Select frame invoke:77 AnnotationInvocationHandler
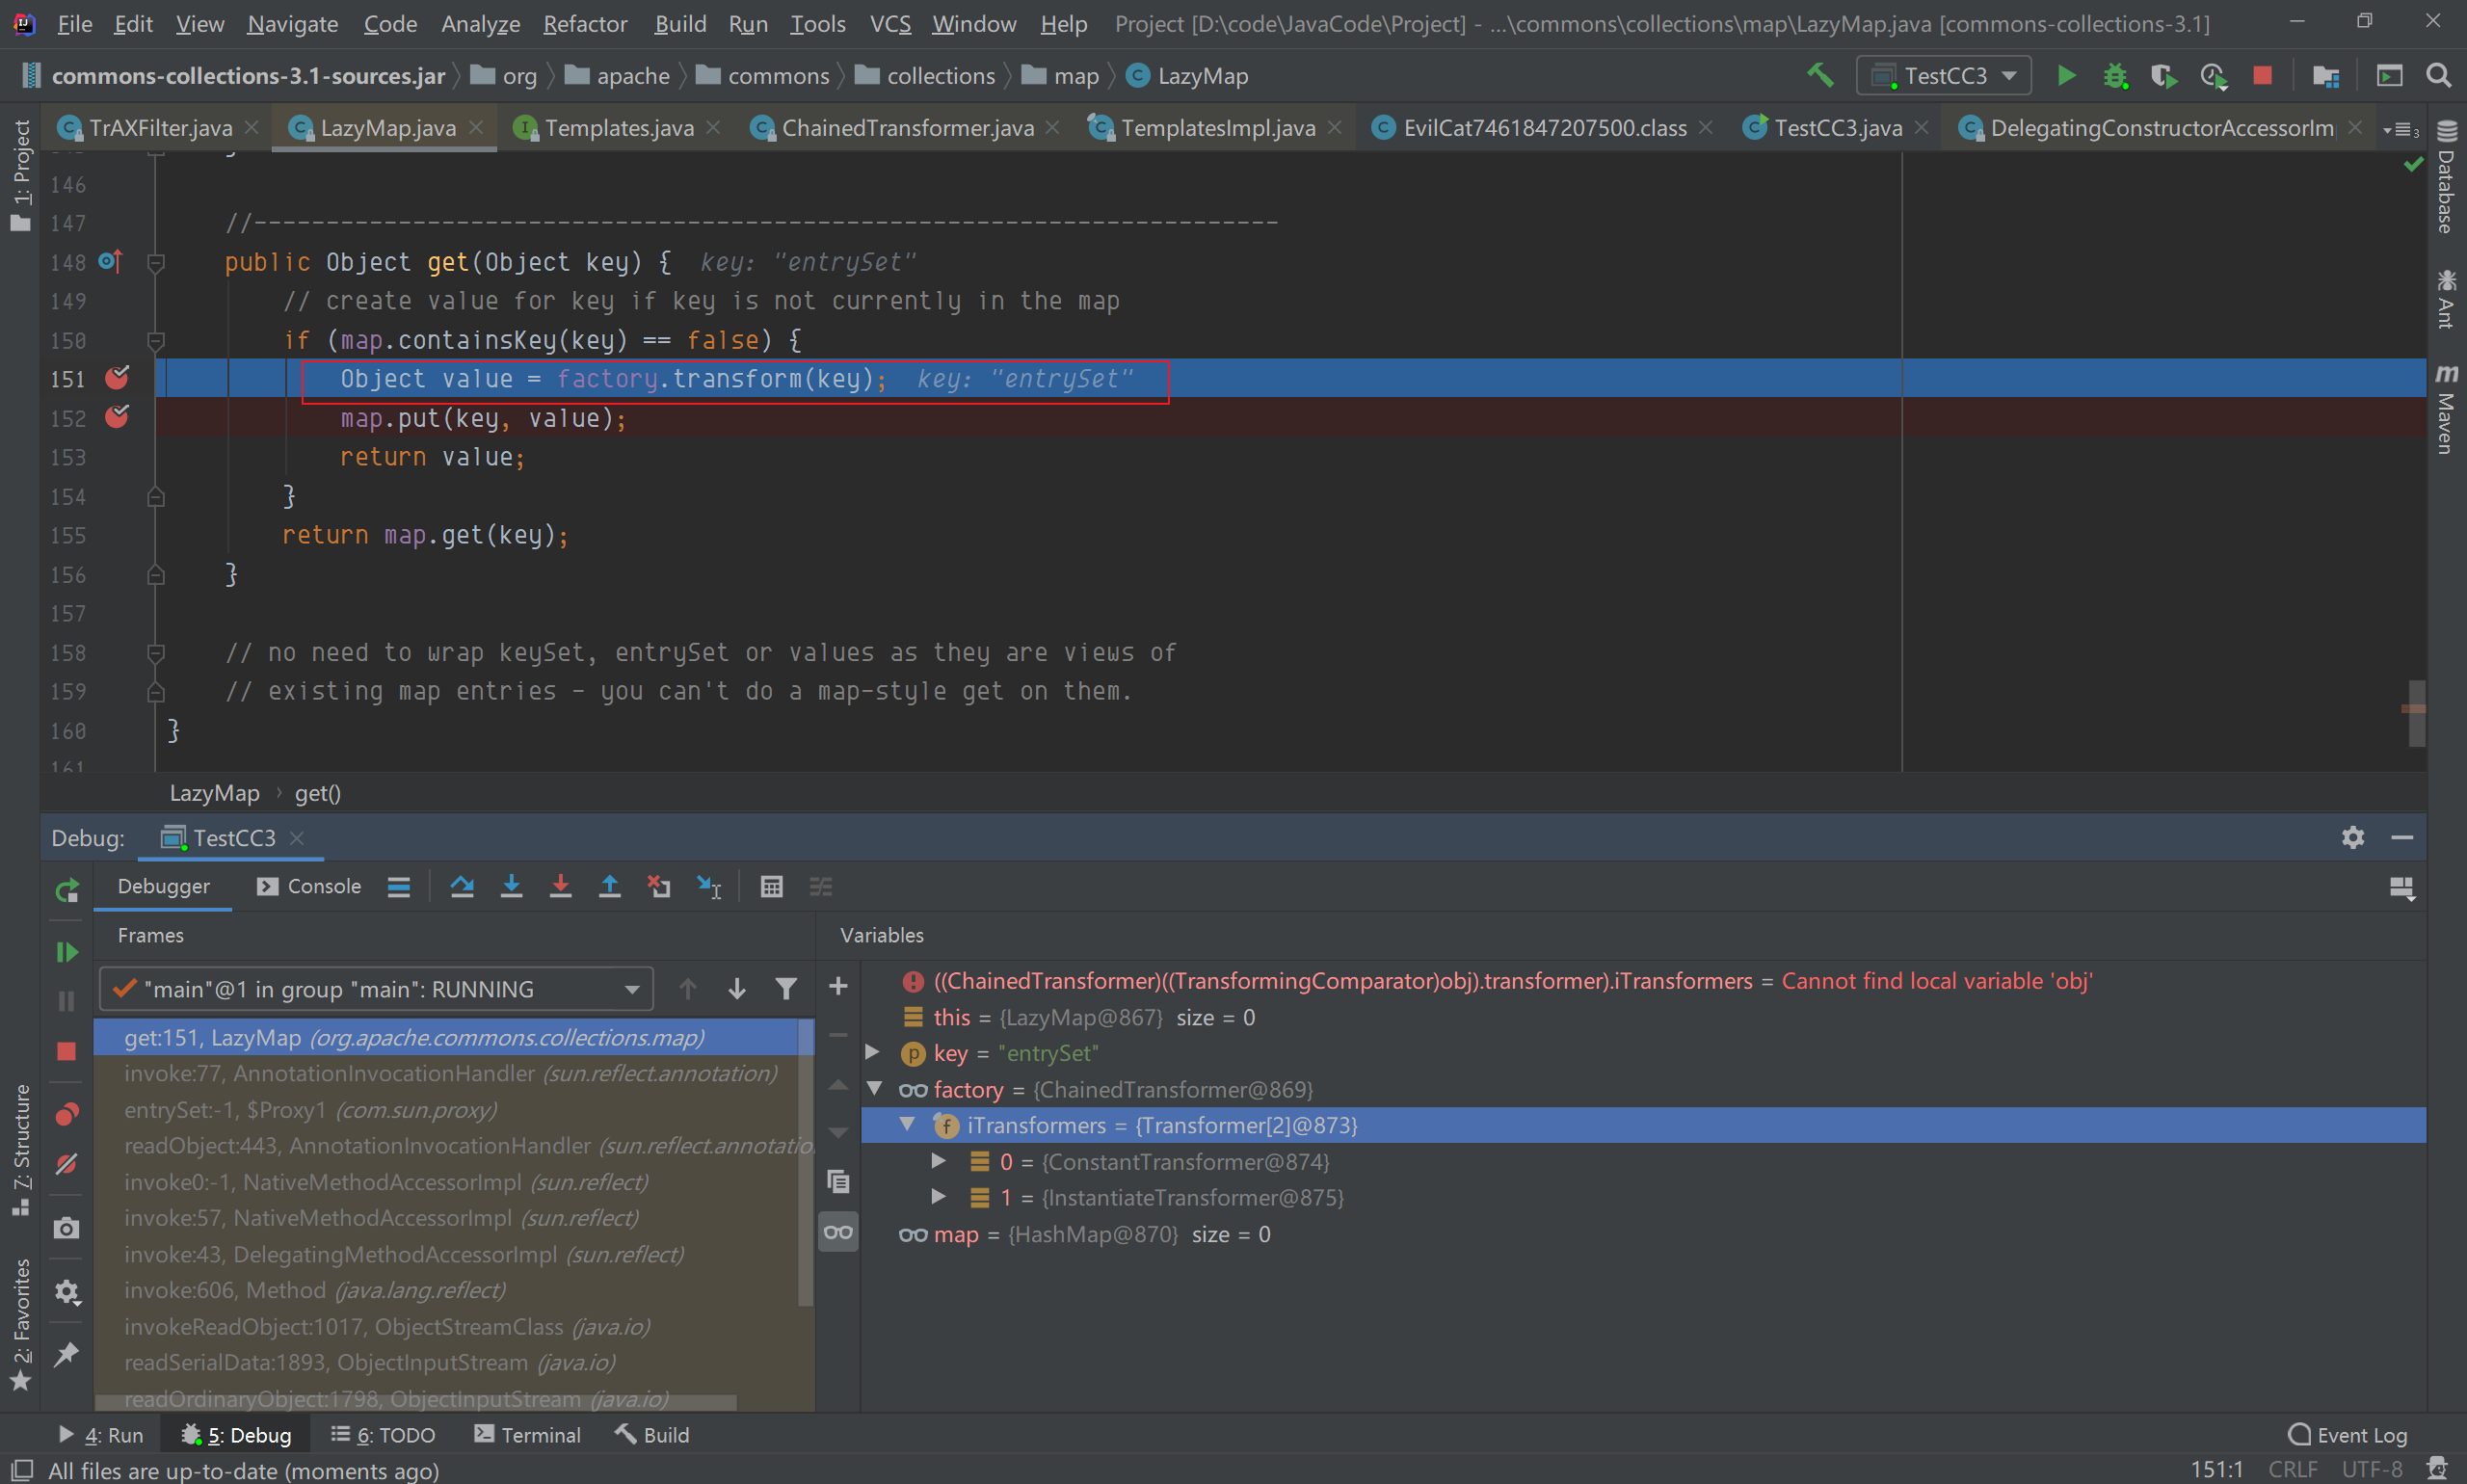 (x=450, y=1074)
